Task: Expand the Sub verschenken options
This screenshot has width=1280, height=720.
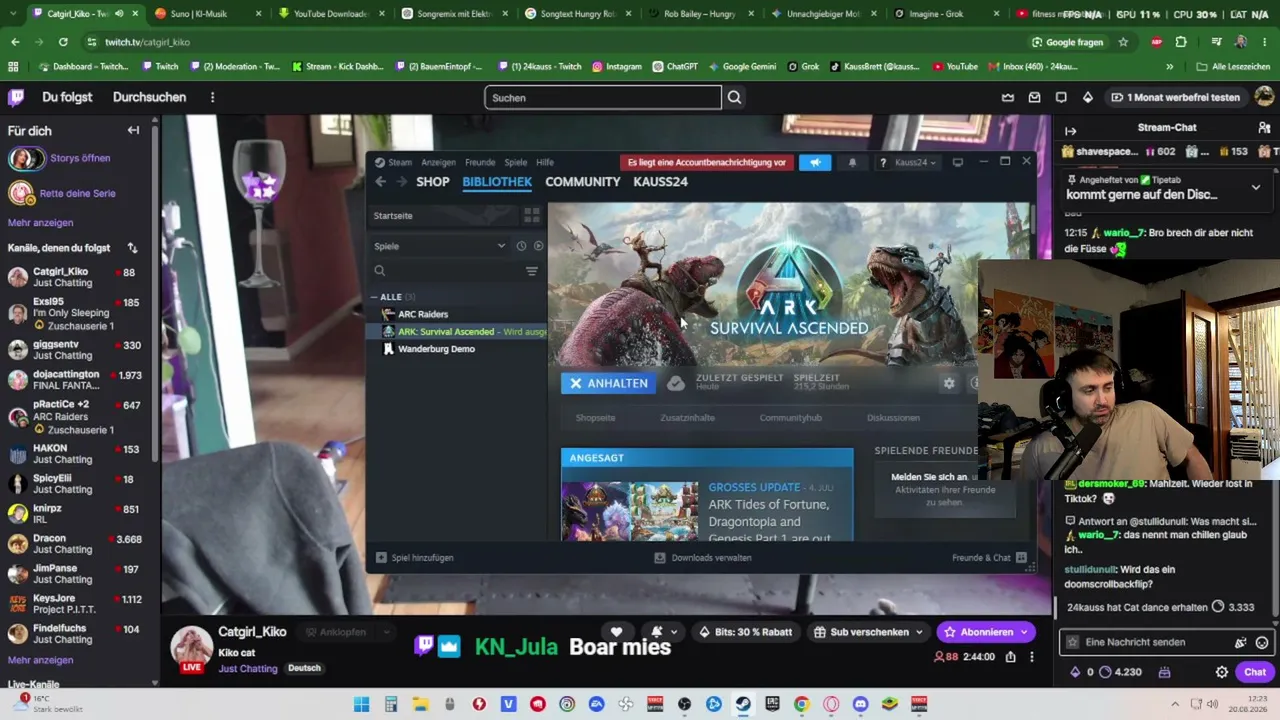Action: (918, 632)
